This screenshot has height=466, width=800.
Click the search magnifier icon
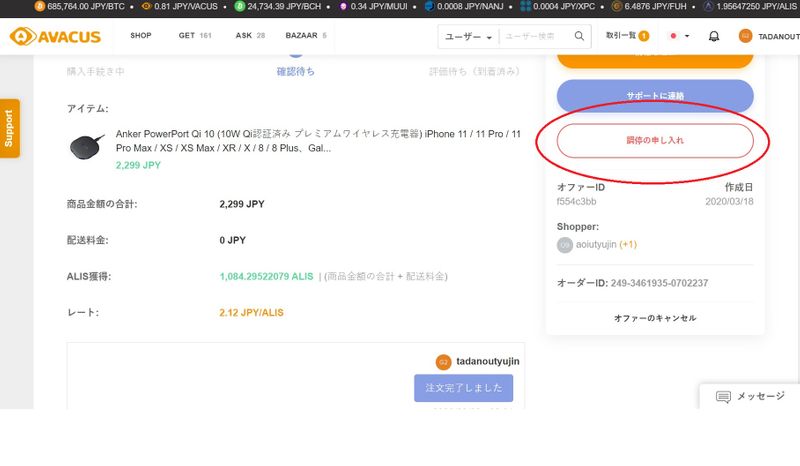[580, 36]
